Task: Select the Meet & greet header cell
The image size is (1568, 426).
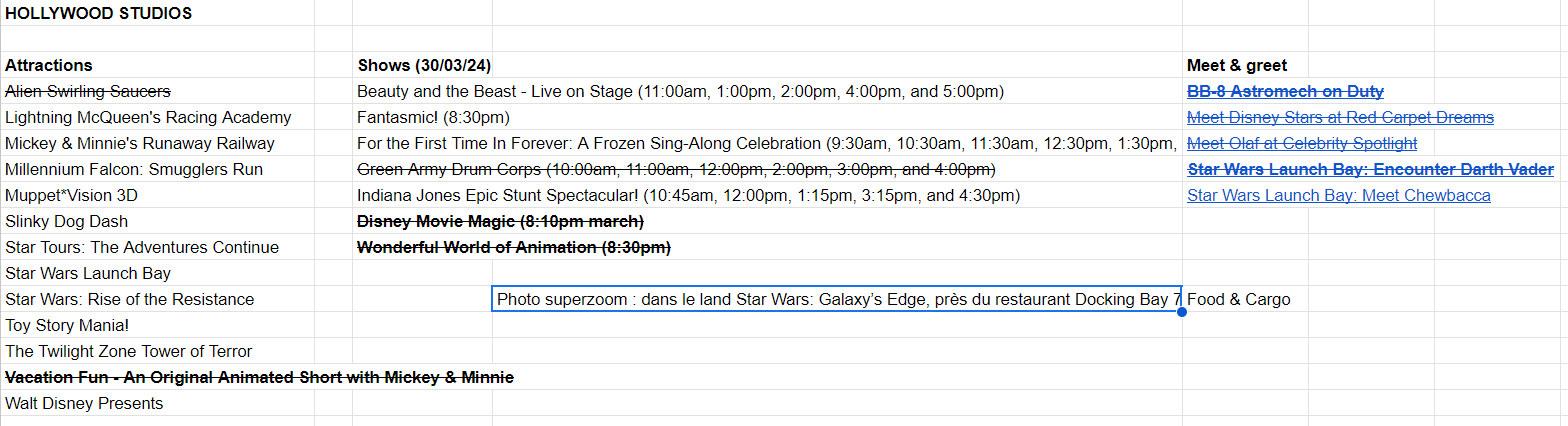Action: (x=1237, y=66)
